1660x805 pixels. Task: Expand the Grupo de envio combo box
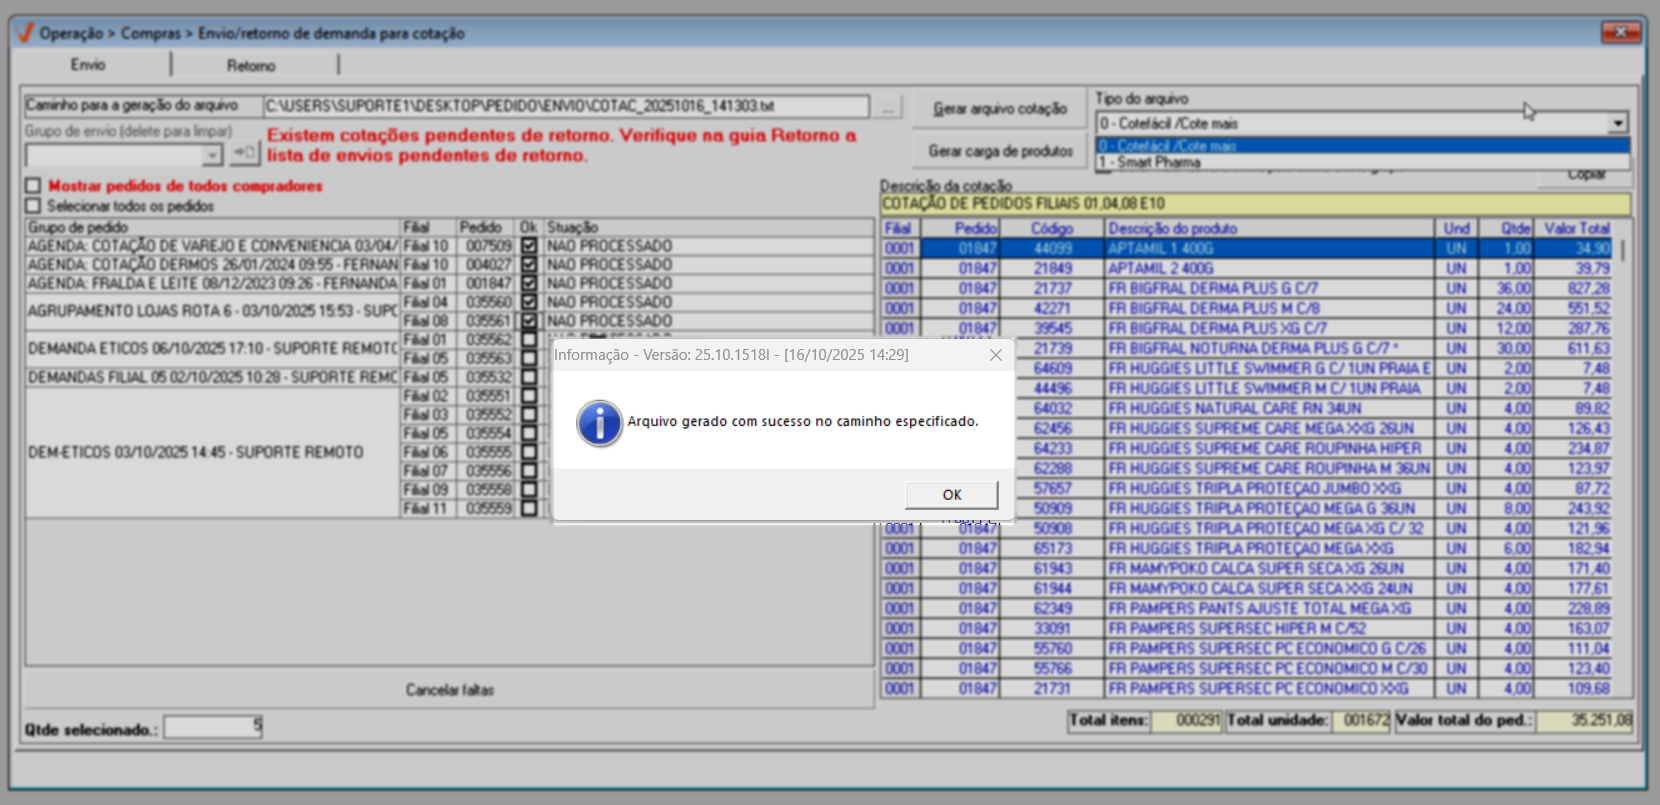[x=212, y=155]
